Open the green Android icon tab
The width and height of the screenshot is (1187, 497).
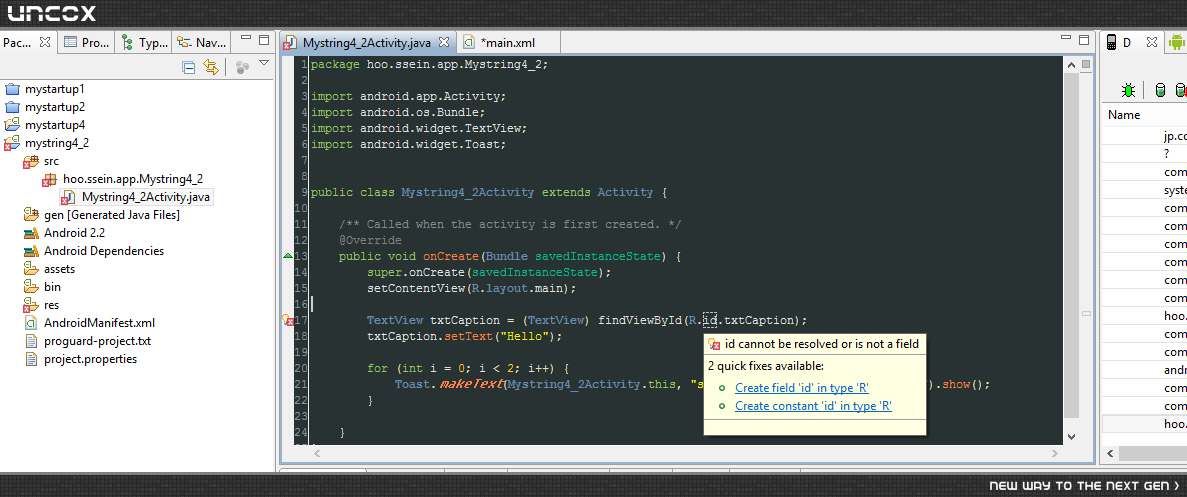click(1176, 42)
